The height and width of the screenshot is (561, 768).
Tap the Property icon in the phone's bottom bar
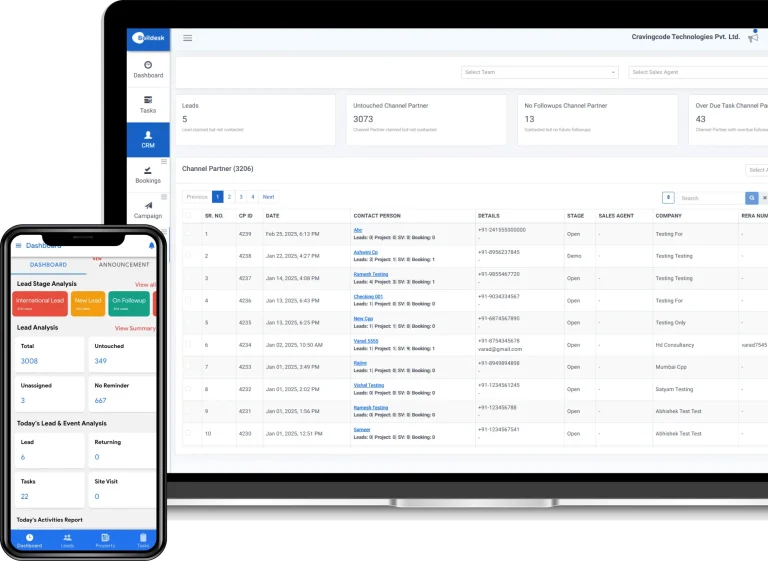click(105, 540)
